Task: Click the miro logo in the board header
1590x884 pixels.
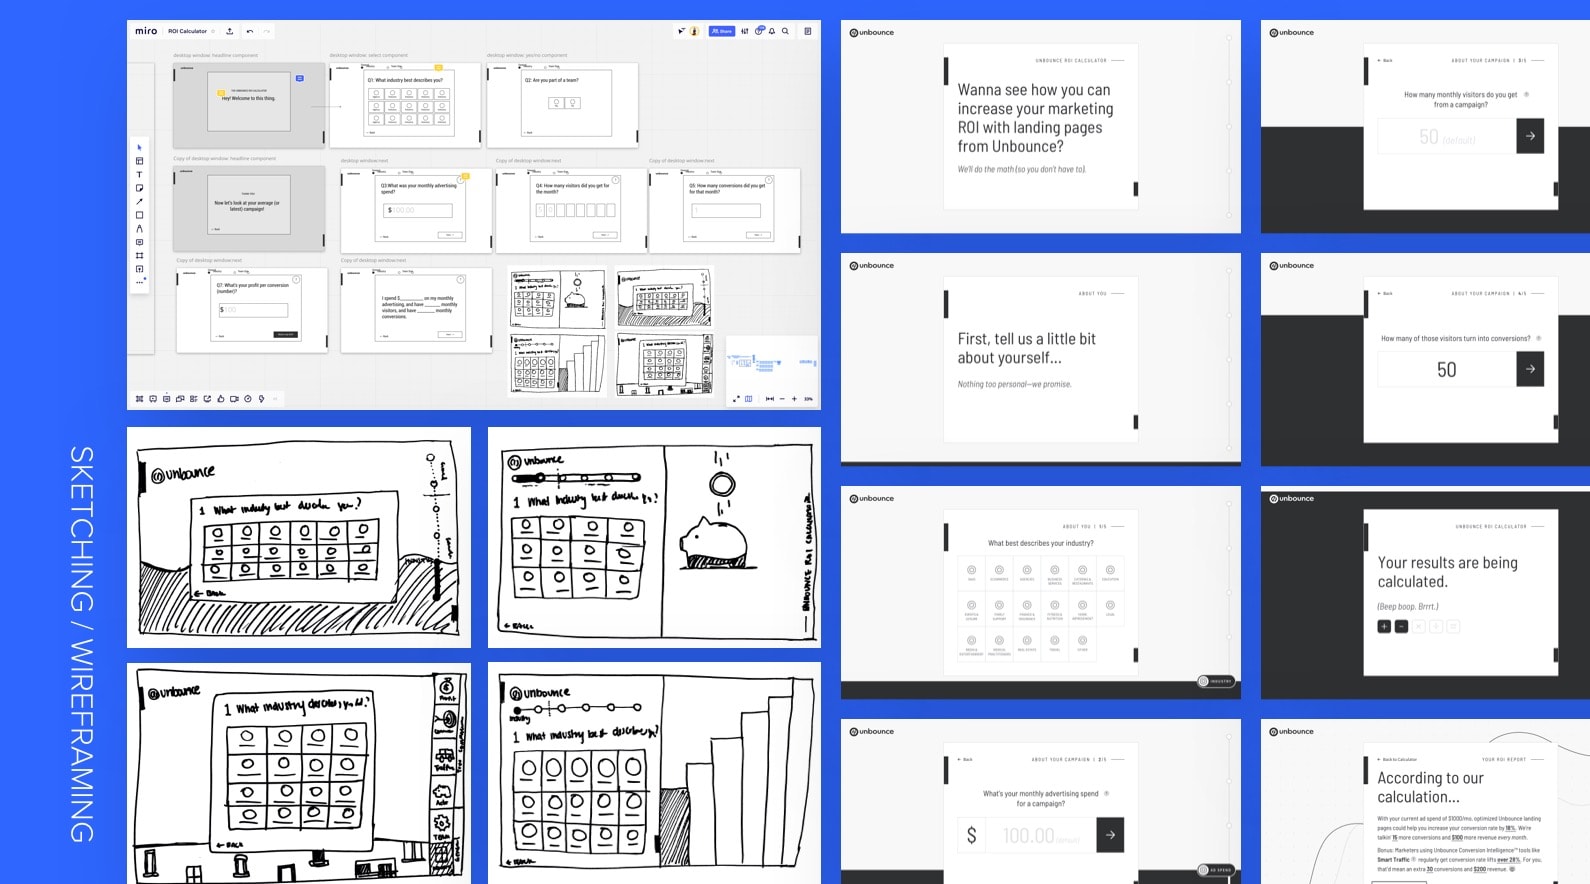Action: [146, 31]
